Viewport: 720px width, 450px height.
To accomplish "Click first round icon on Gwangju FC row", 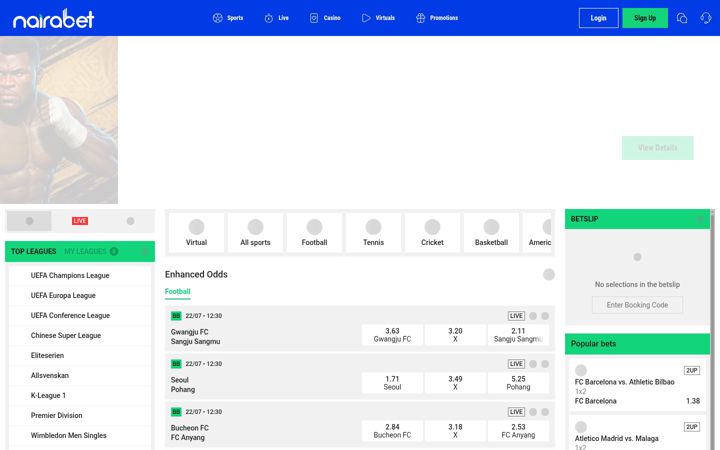I will [x=533, y=316].
